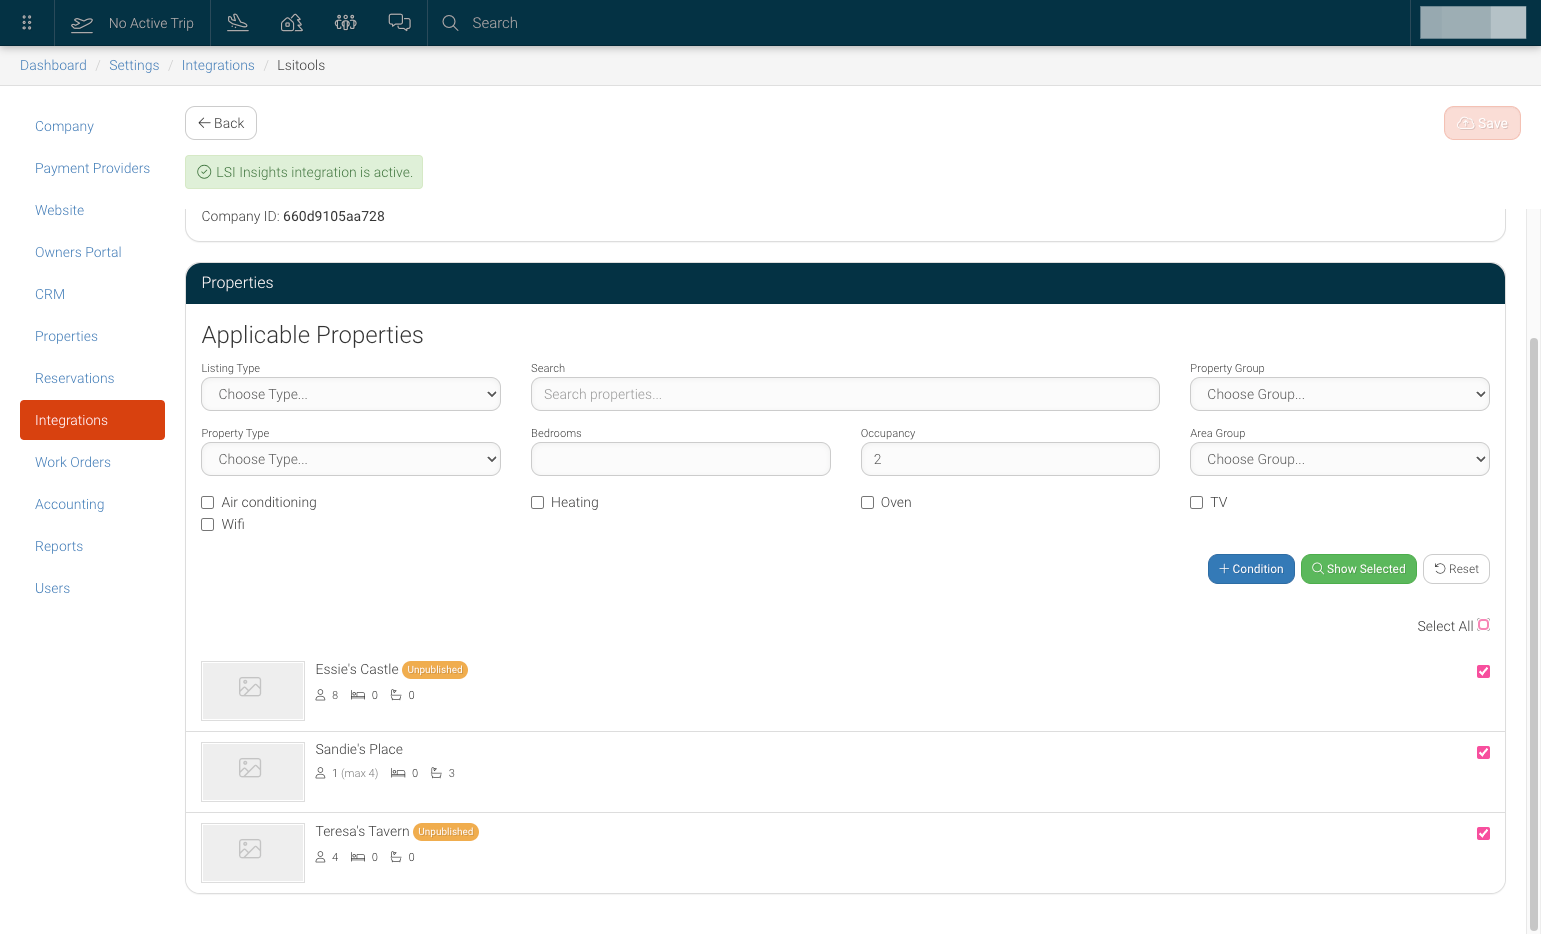This screenshot has height=934, width=1541.
Task: Click the bed icon under Sandie's Place
Action: pyautogui.click(x=398, y=773)
